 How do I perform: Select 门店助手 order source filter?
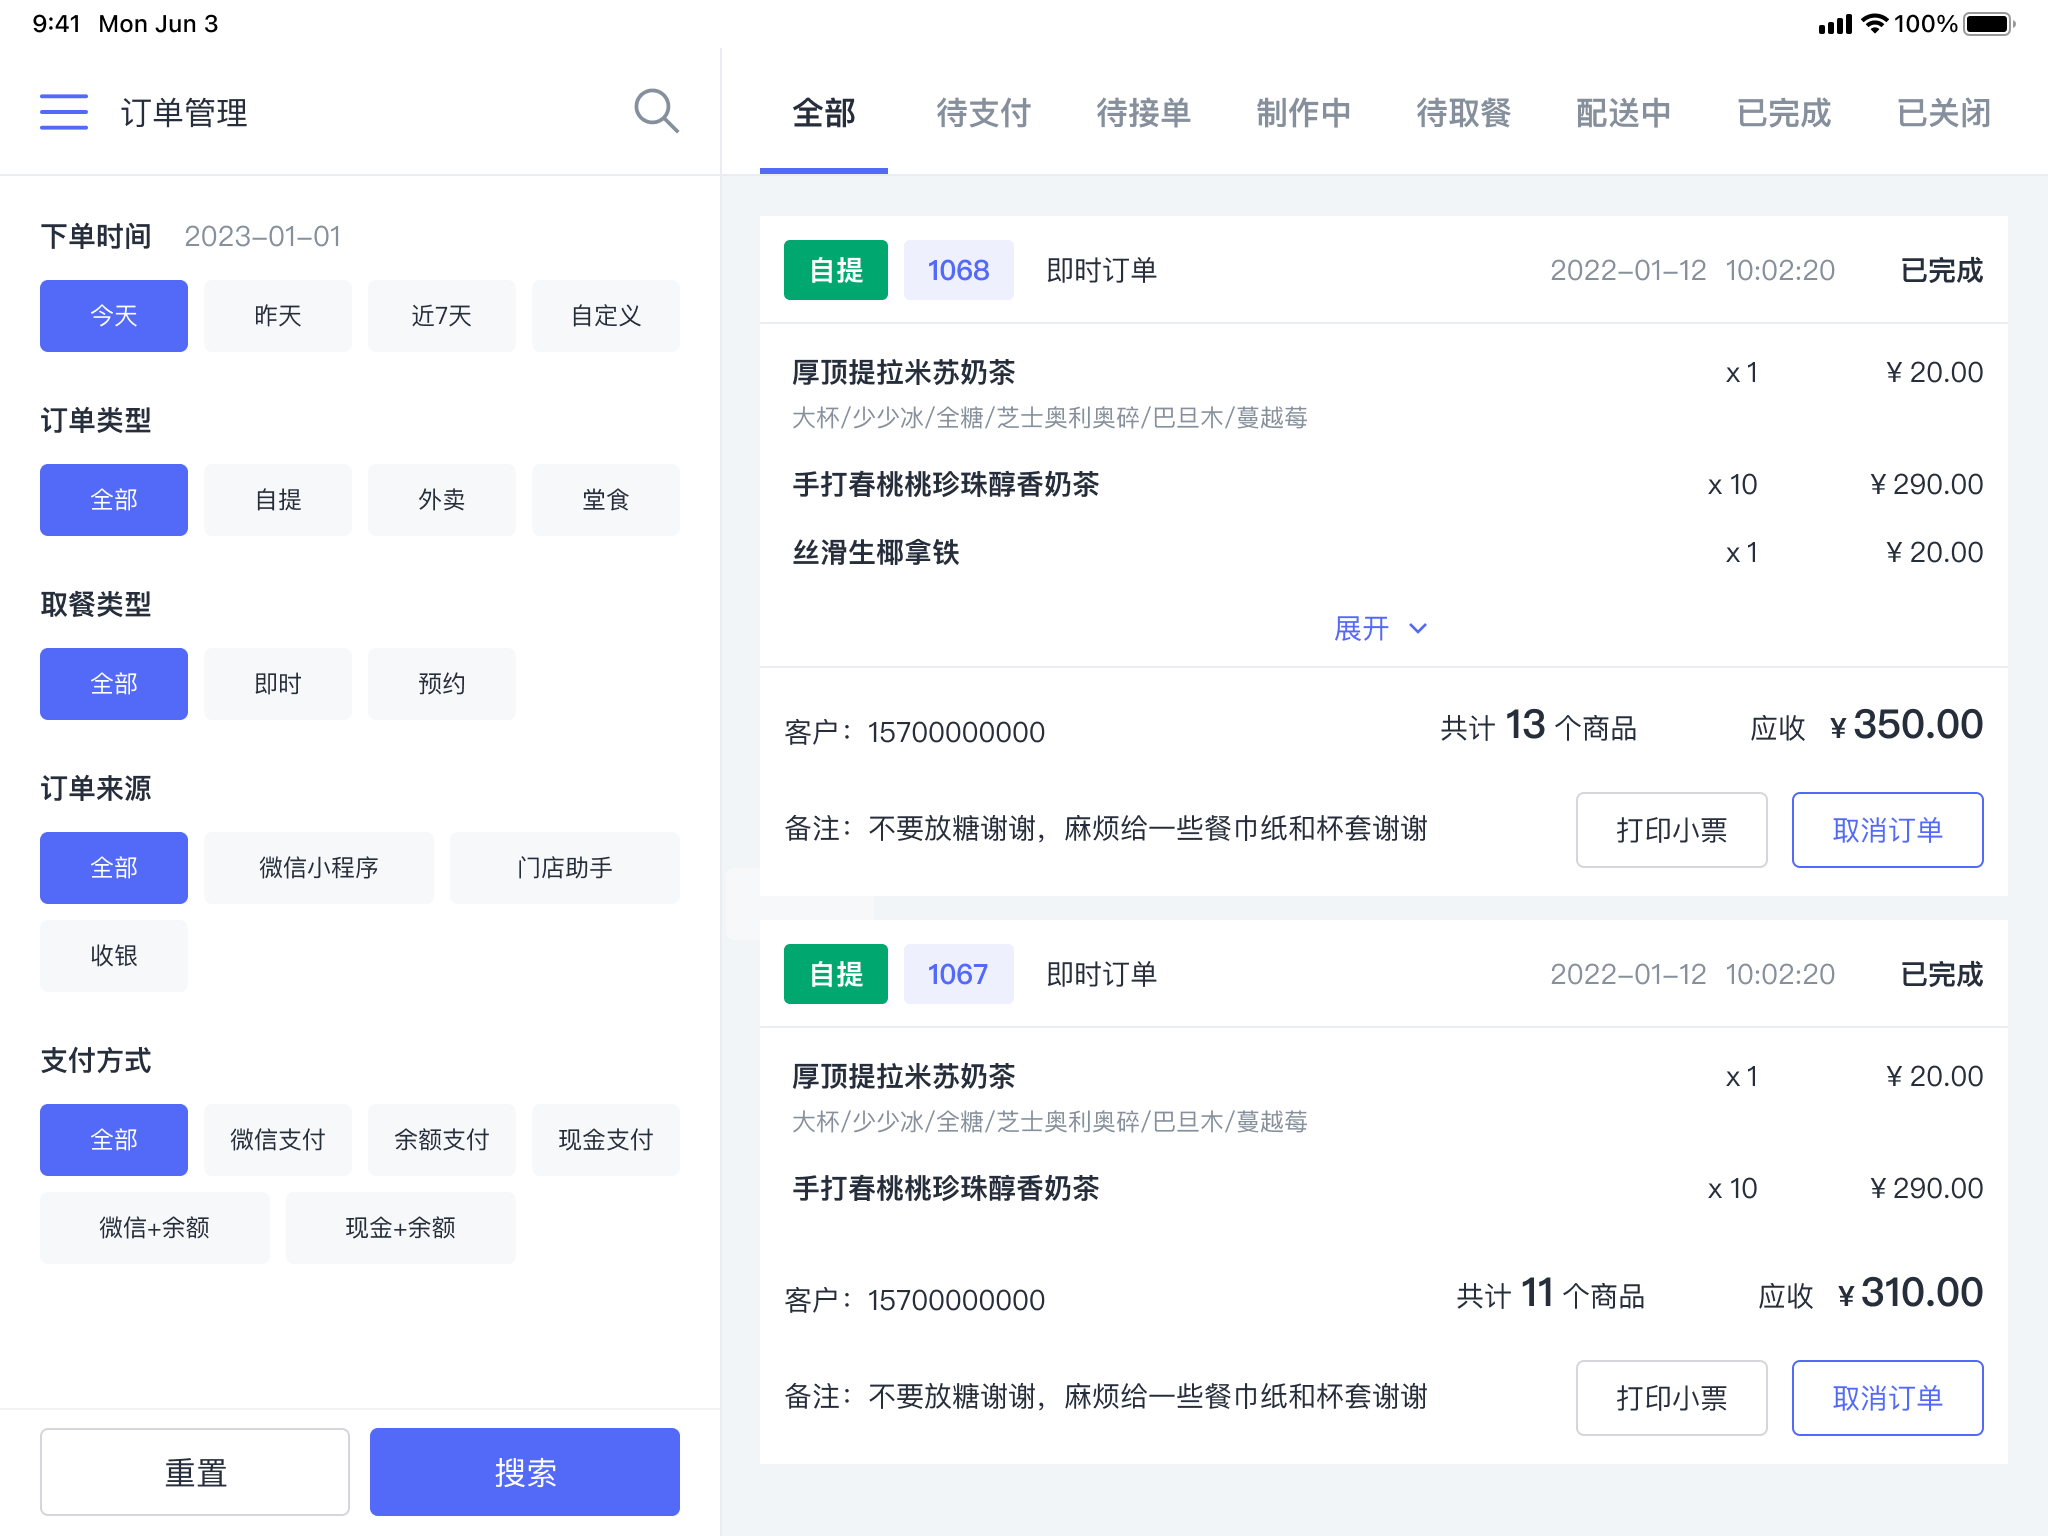(x=565, y=868)
